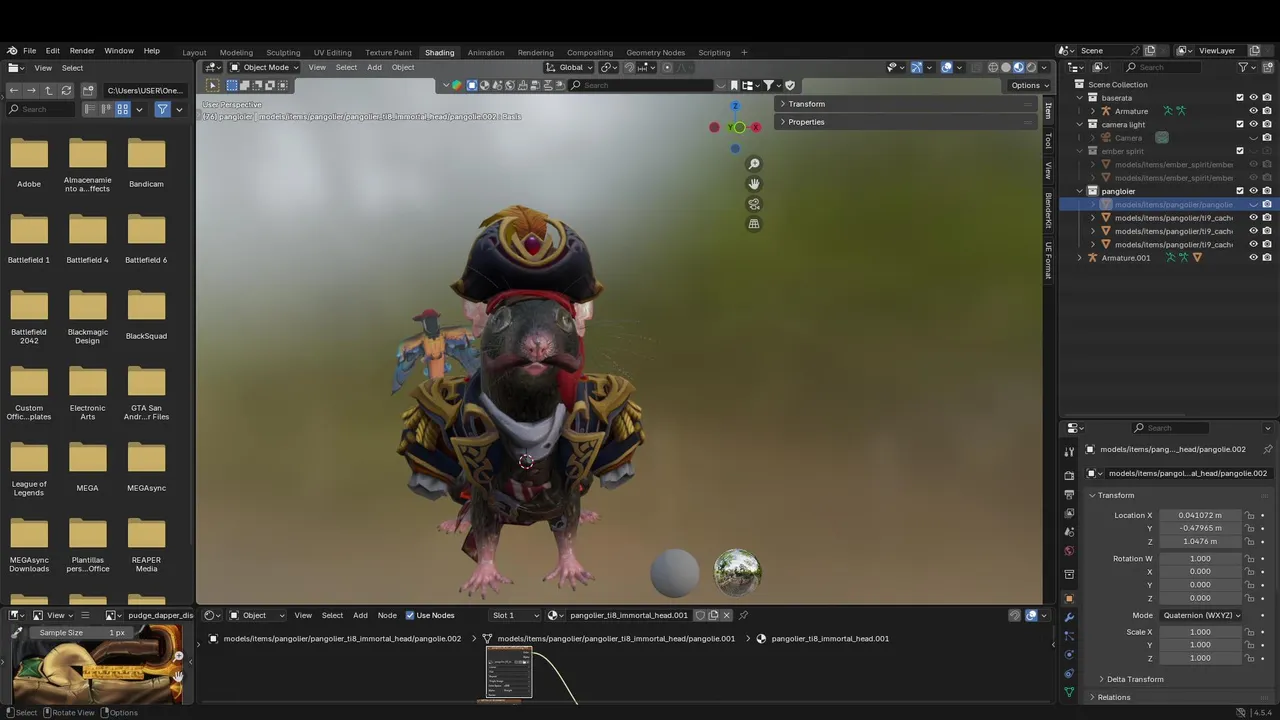Click Location Z value field
Screen dimensions: 1280x720
click(1200, 541)
